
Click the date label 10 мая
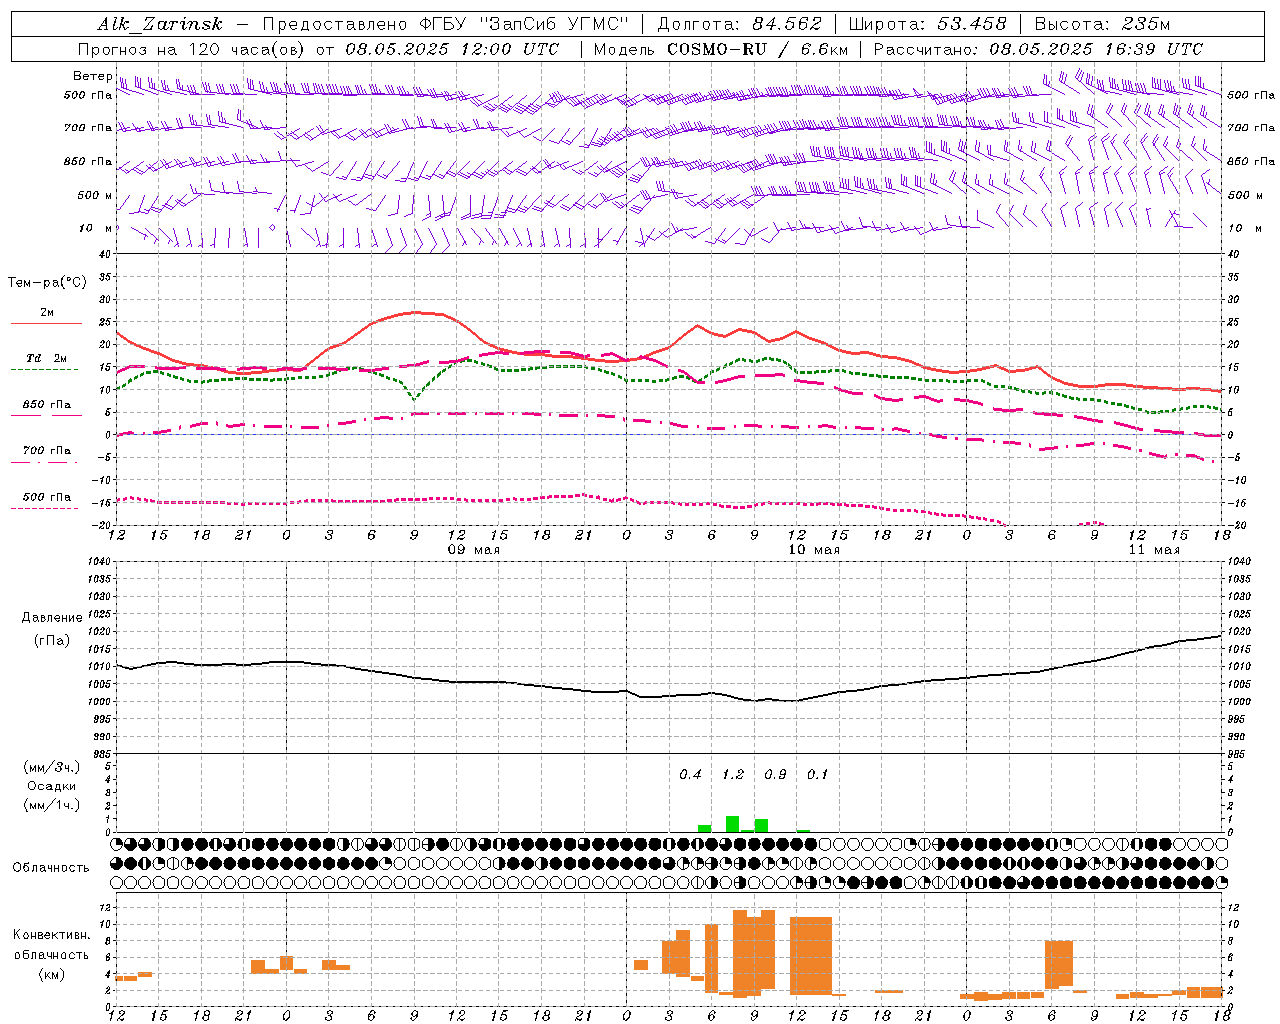(813, 550)
